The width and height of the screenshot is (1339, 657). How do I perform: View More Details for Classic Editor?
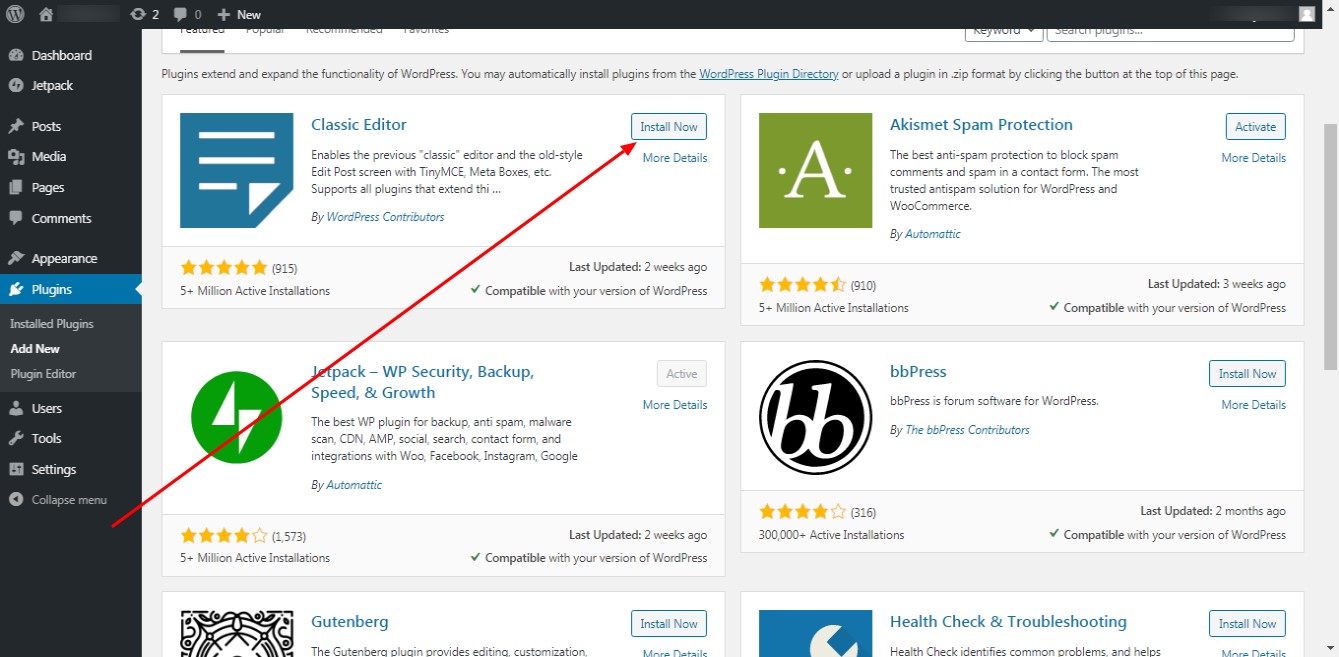pos(675,158)
